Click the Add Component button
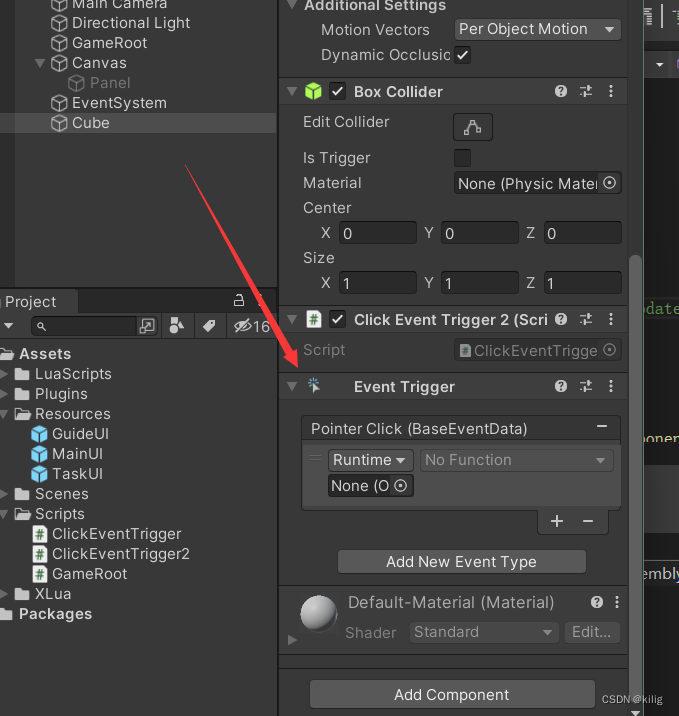Image resolution: width=679 pixels, height=716 pixels. coord(451,695)
